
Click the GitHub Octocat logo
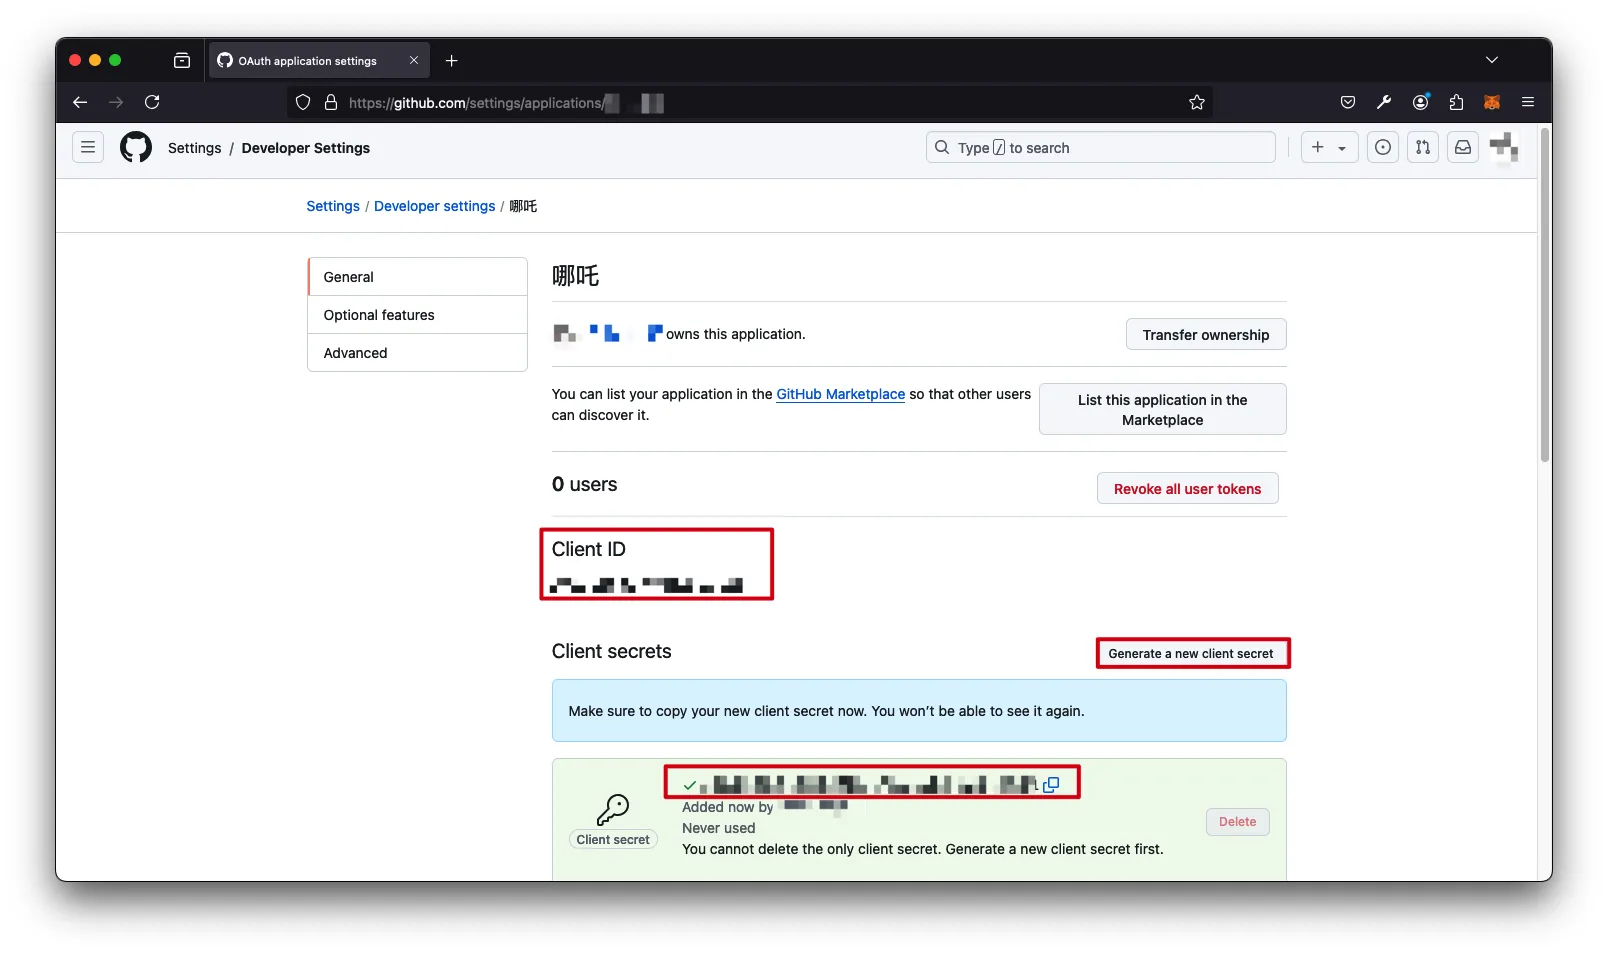136,148
